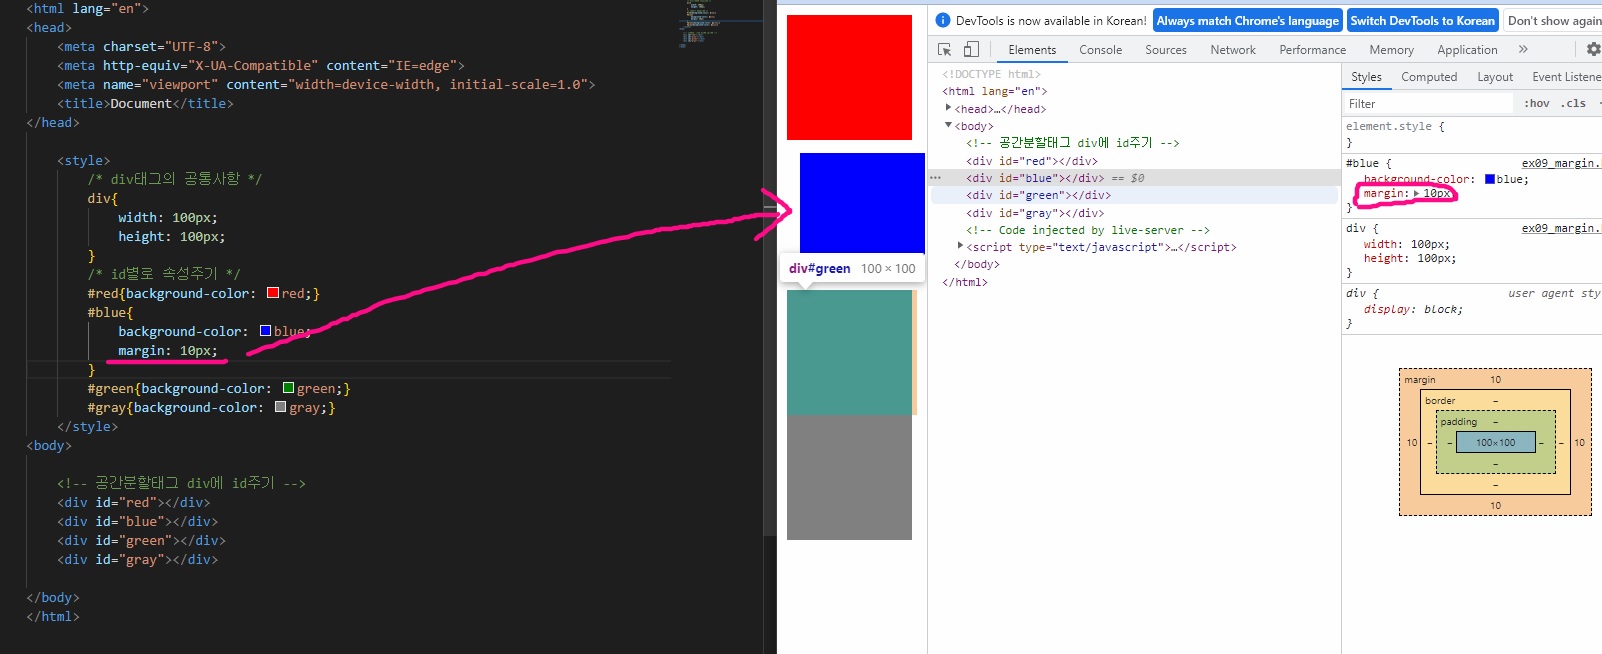Toggle the device toolbar icon

pos(971,49)
